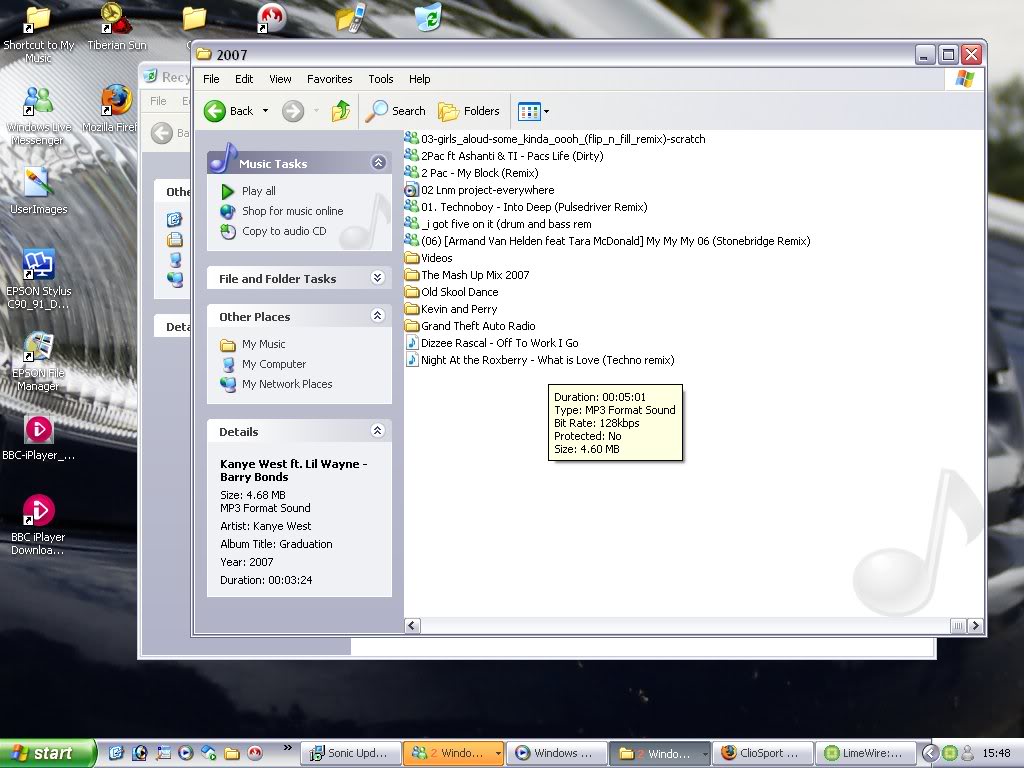Click Copy to audio CD link
This screenshot has width=1024, height=768.
click(284, 231)
